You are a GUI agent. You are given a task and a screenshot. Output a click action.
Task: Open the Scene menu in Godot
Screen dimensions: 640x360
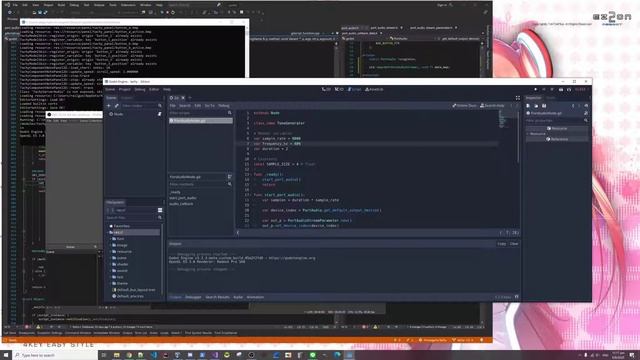click(x=110, y=89)
